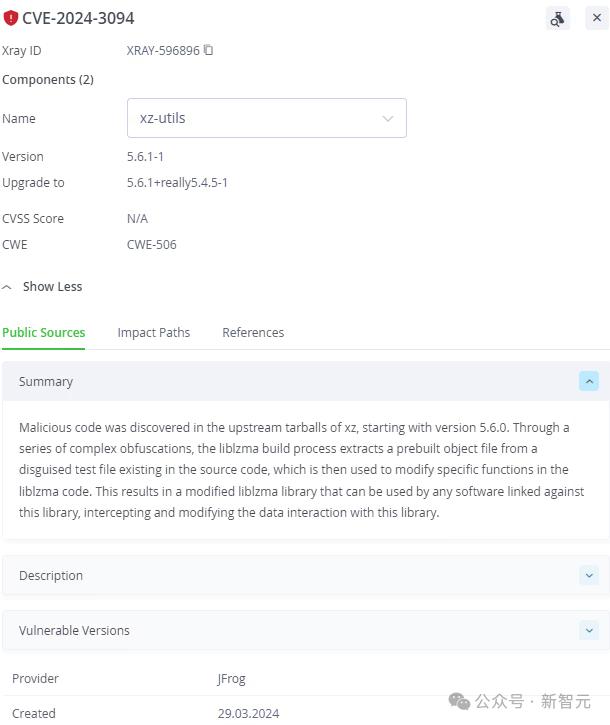
Task: Click the Vulnerable Versions header label
Action: pyautogui.click(x=74, y=630)
